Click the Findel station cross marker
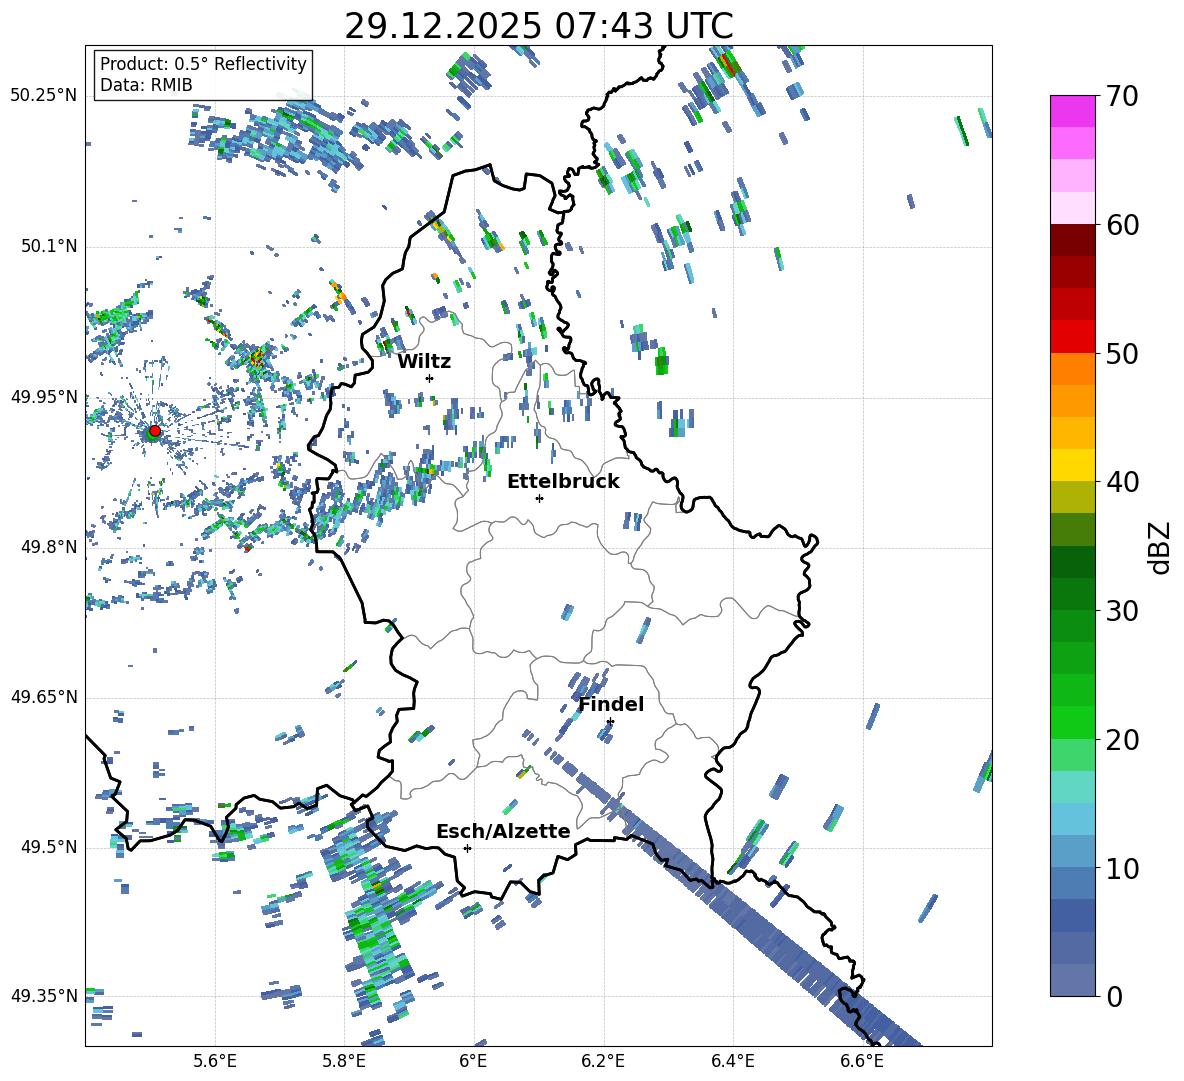The width and height of the screenshot is (1184, 1081). coord(610,722)
